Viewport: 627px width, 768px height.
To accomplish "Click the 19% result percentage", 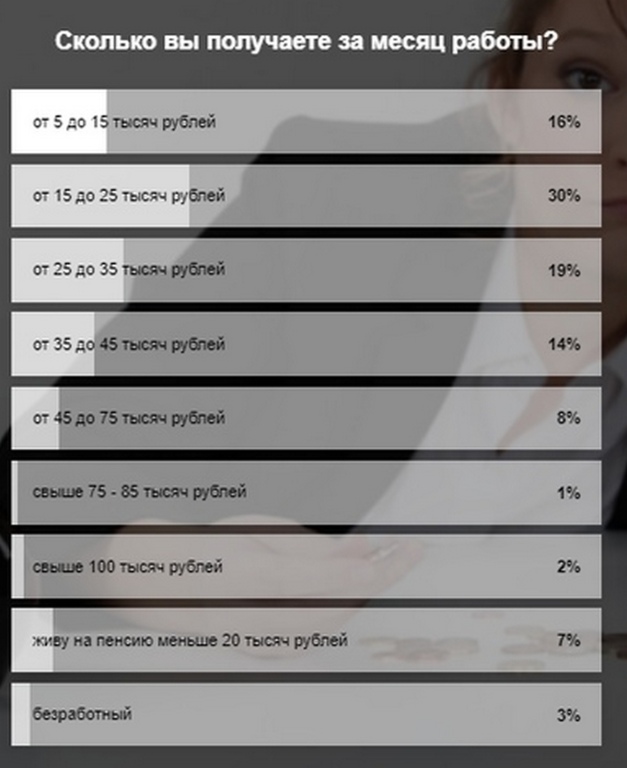I will [564, 270].
